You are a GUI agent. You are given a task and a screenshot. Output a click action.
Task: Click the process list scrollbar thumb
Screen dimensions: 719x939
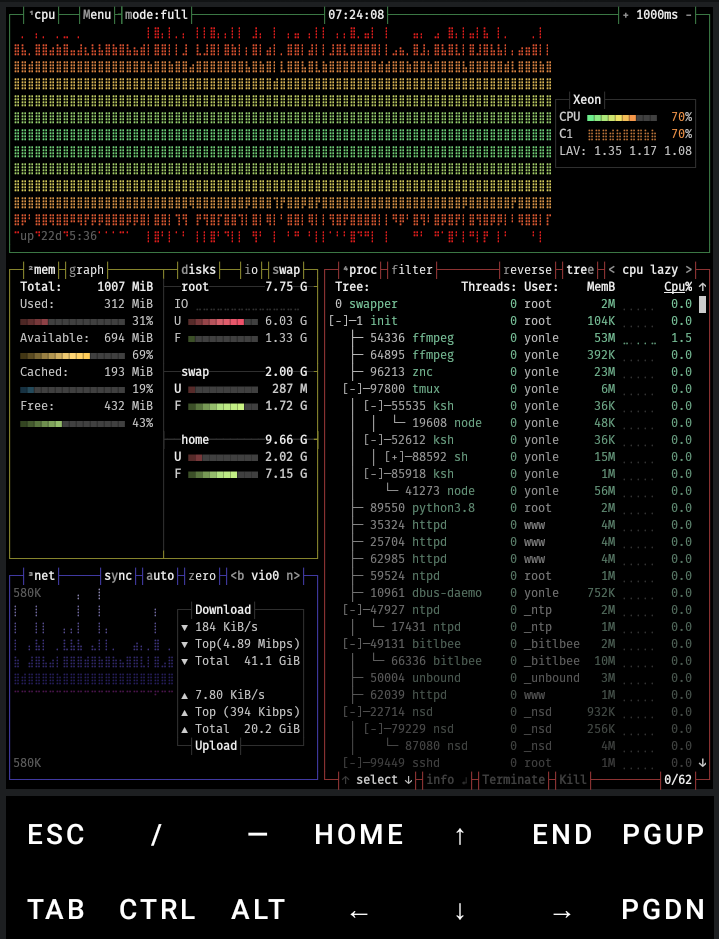pyautogui.click(x=702, y=305)
